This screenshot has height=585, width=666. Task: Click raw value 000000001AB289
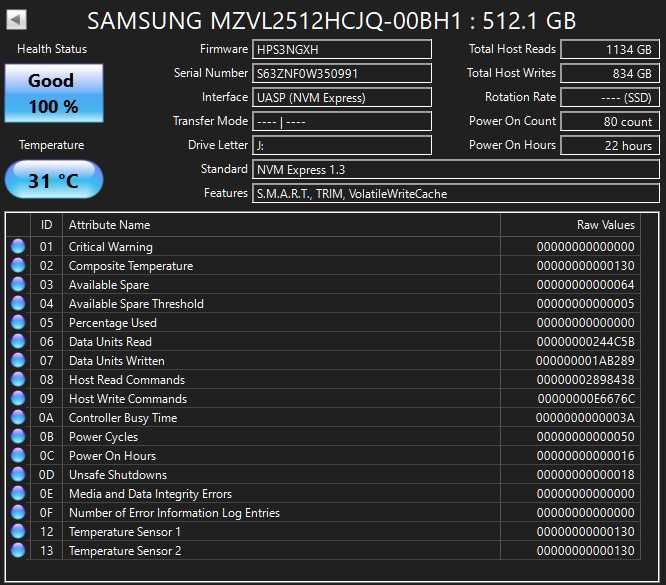[x=585, y=361]
